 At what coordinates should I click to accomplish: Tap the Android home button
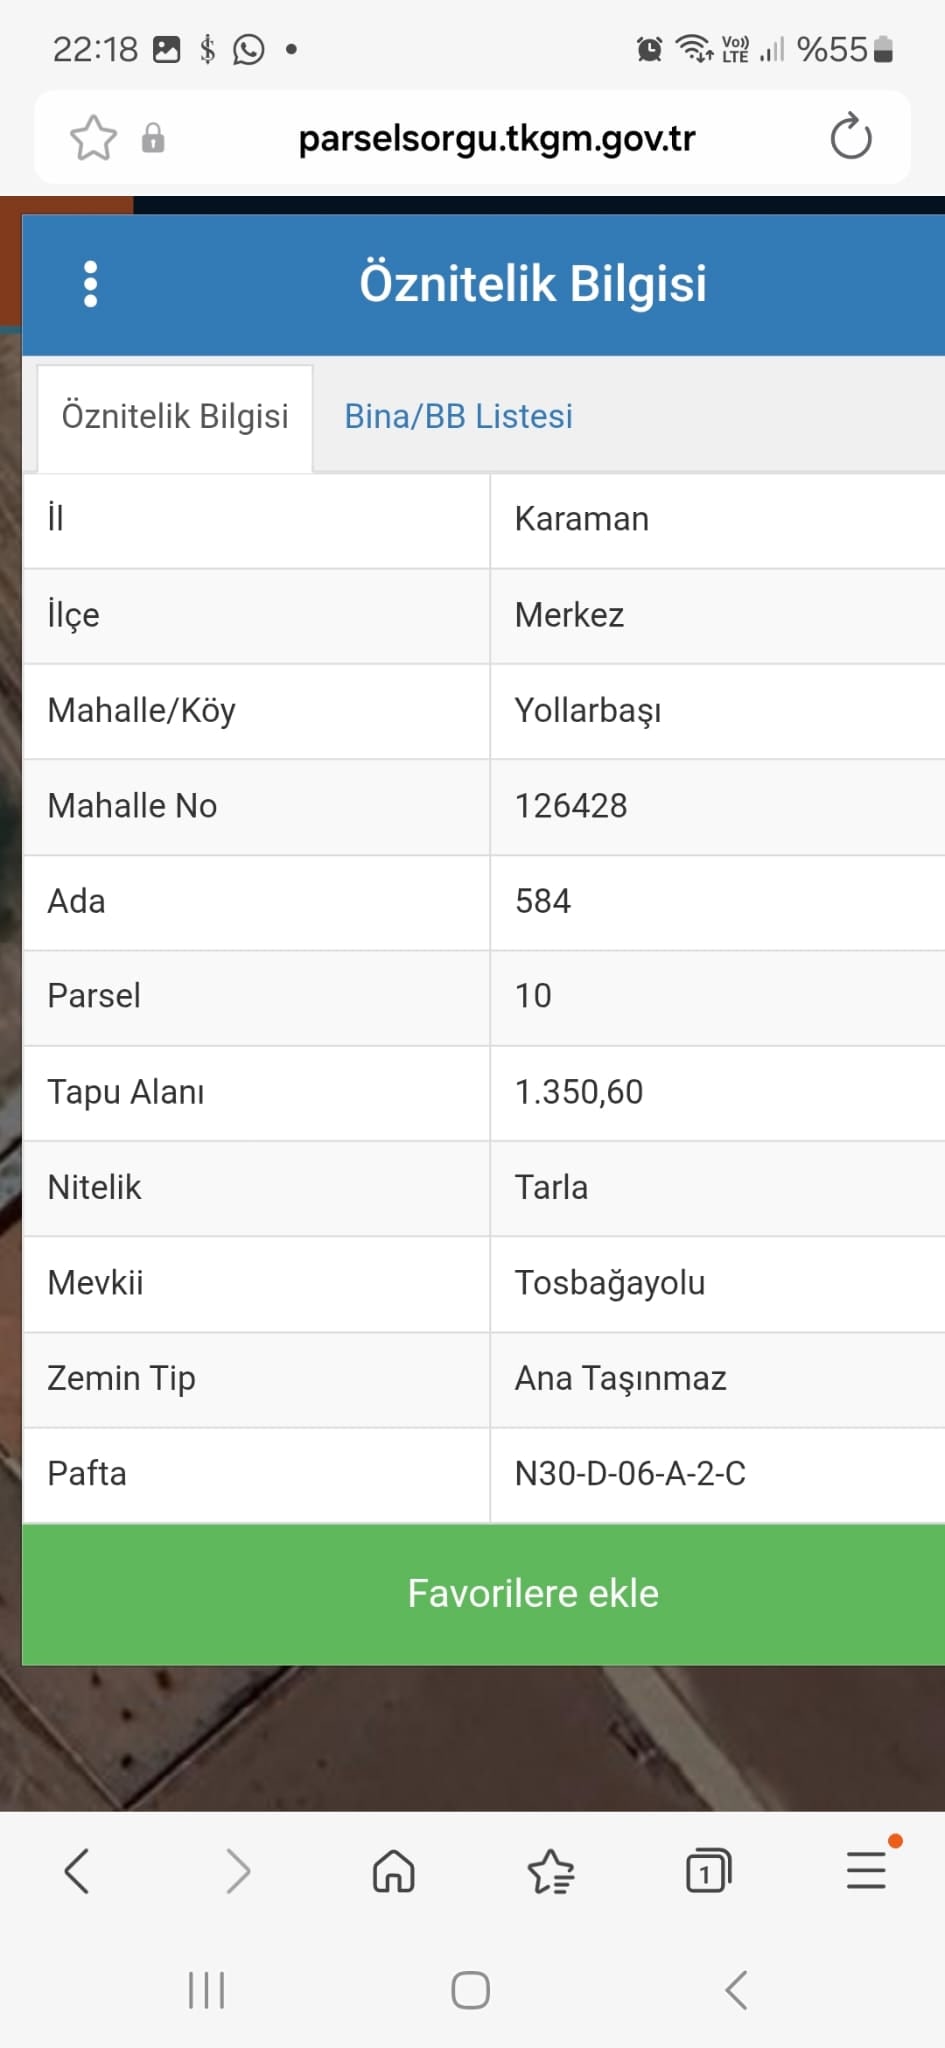tap(470, 1990)
